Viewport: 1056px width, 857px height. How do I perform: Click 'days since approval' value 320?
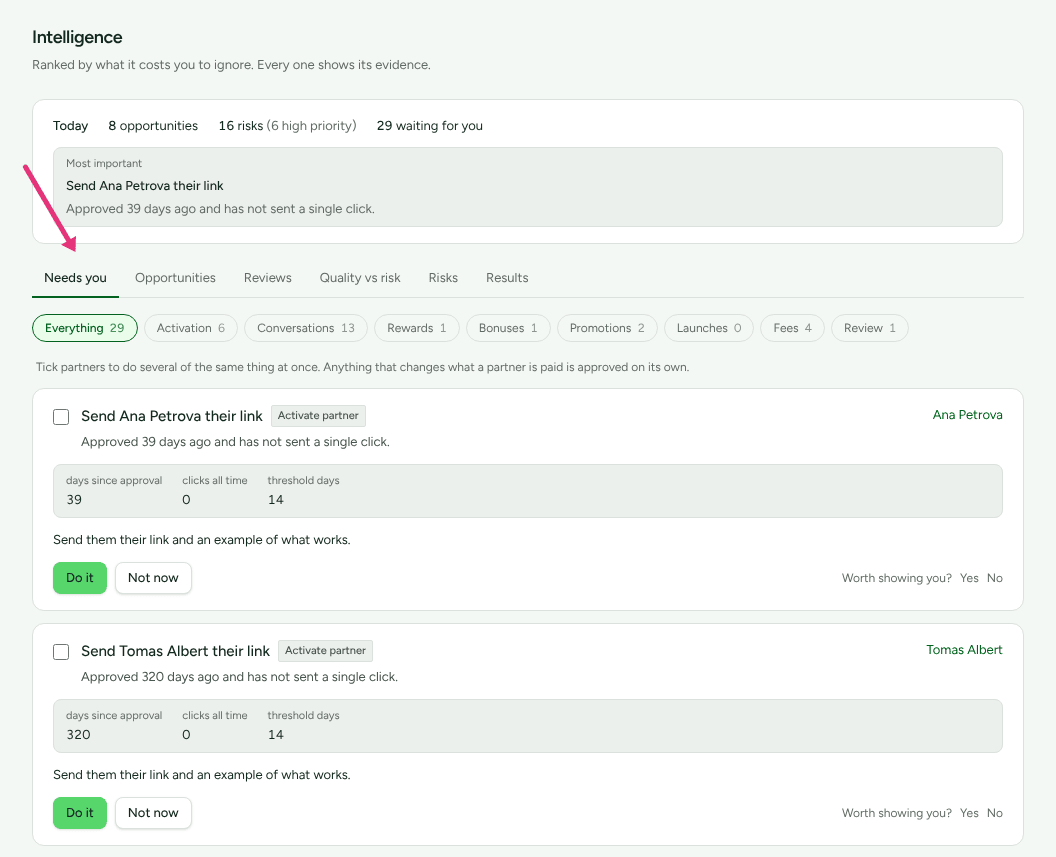78,734
